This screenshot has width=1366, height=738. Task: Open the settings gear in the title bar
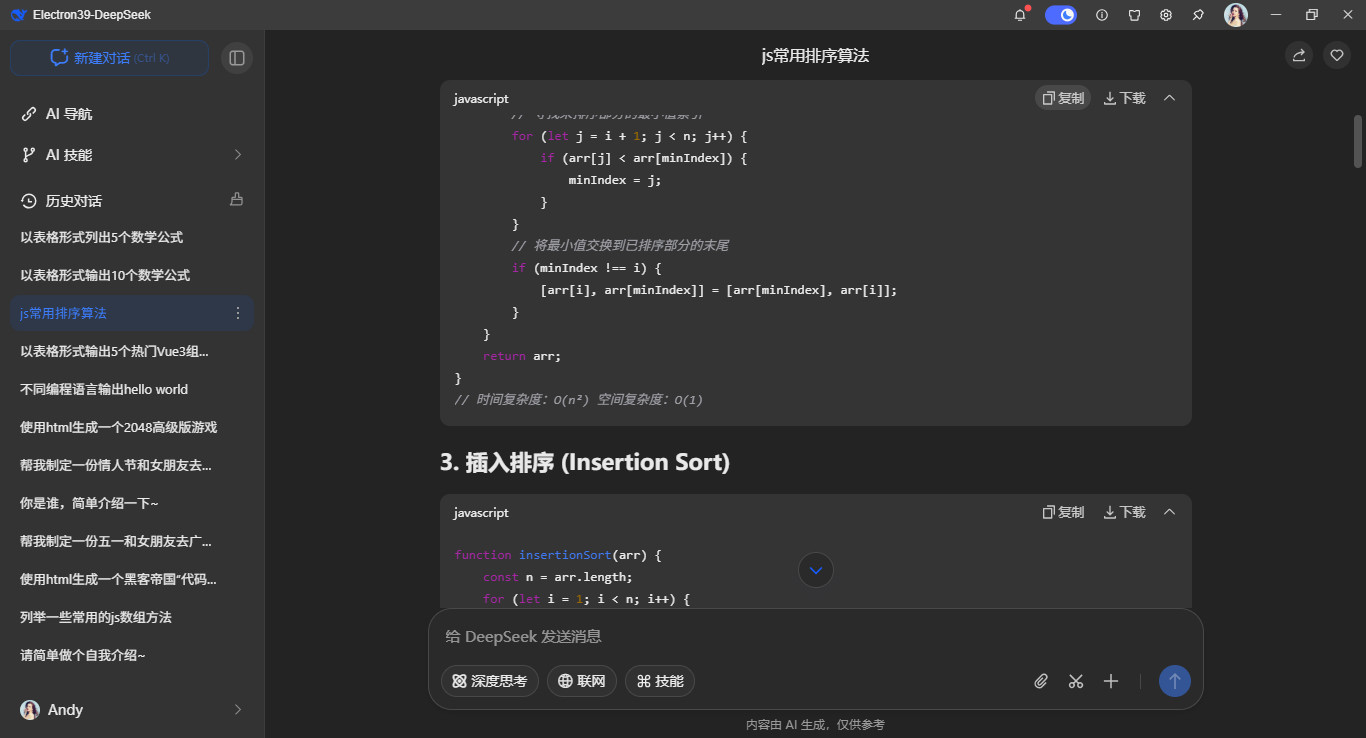[x=1165, y=15]
